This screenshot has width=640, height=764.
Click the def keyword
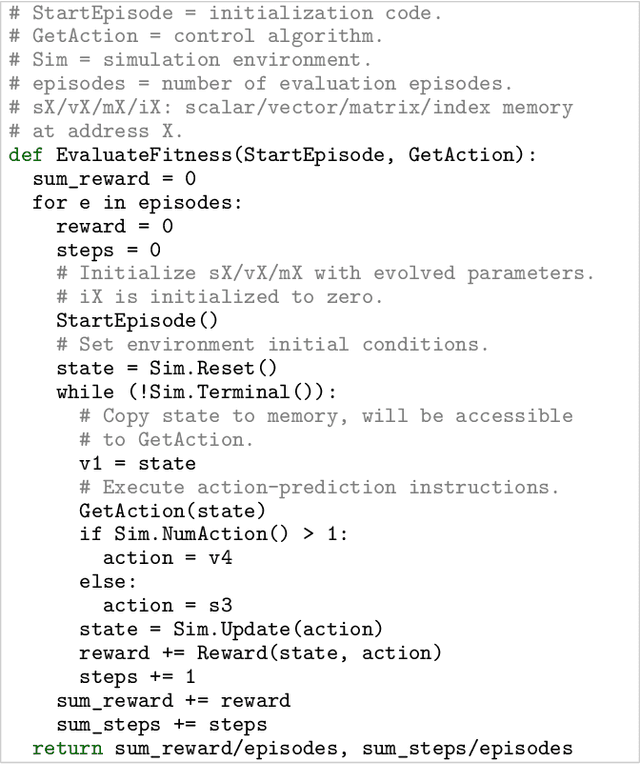coord(26,155)
